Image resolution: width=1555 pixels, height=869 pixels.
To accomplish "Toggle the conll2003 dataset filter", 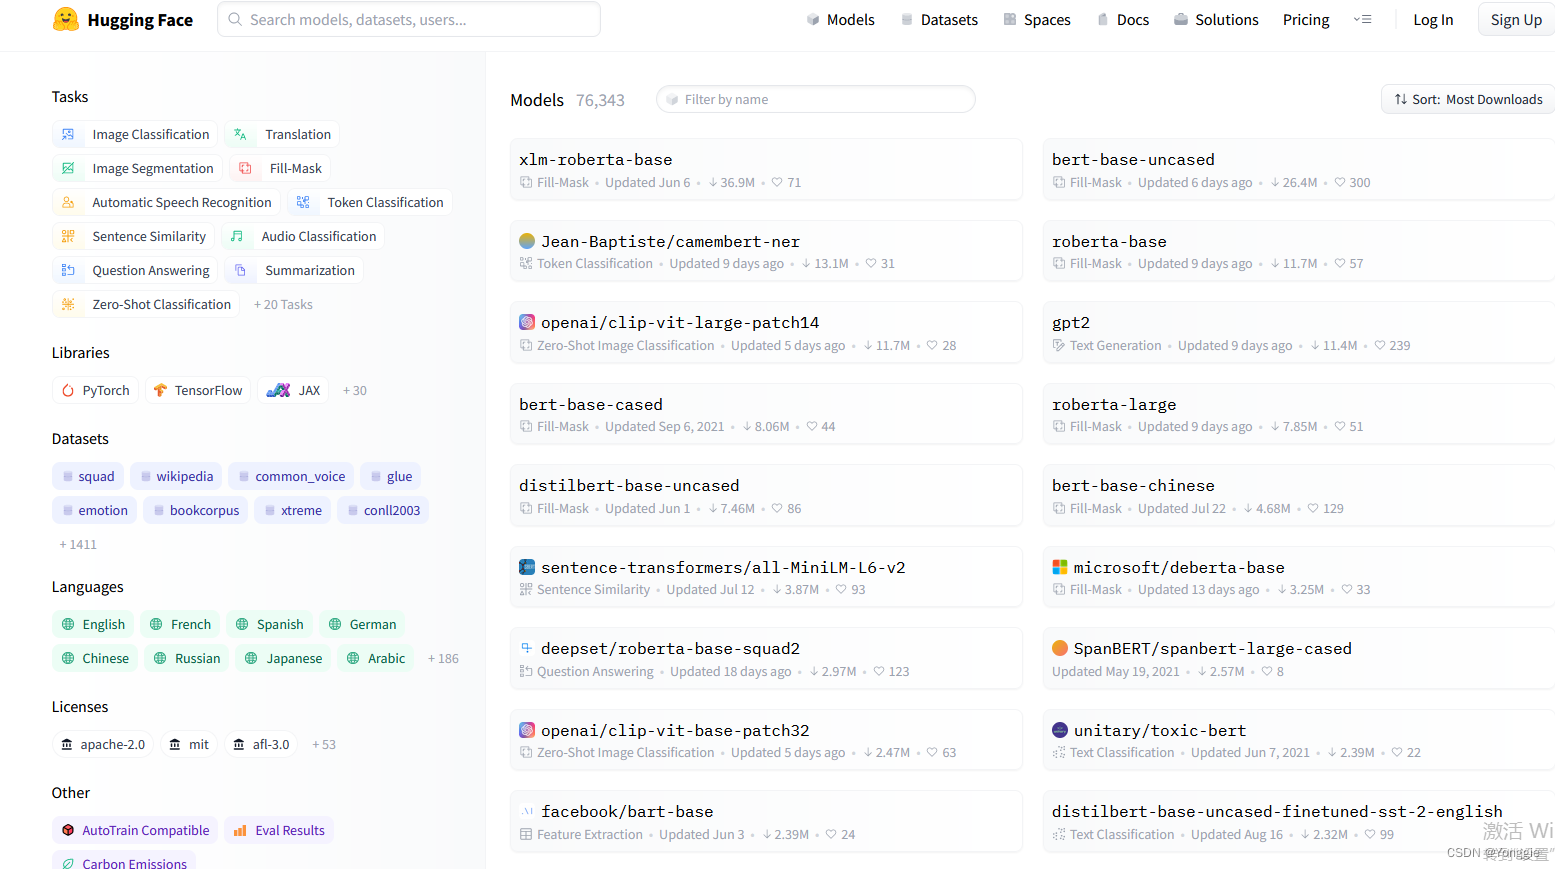I will tap(383, 510).
